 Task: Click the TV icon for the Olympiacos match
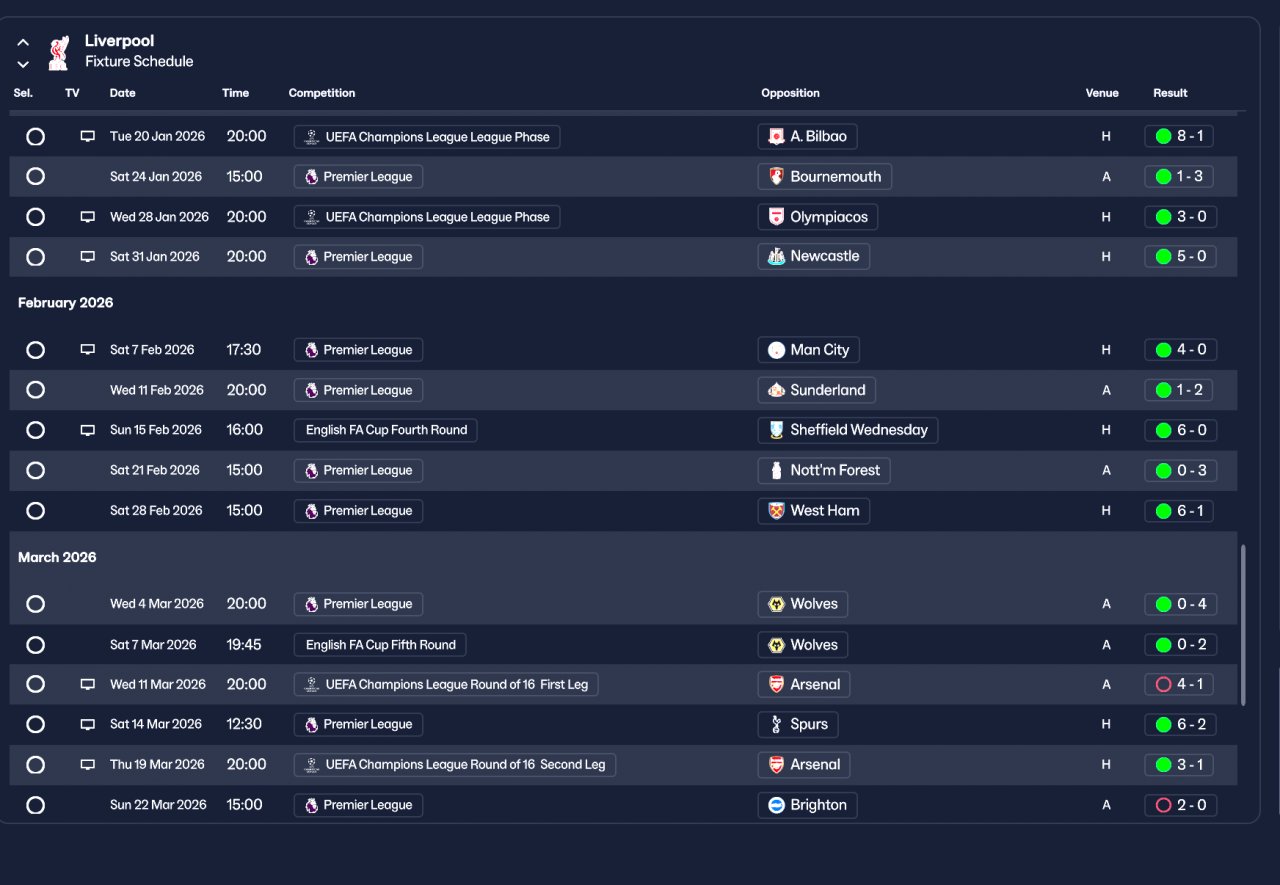coord(88,217)
